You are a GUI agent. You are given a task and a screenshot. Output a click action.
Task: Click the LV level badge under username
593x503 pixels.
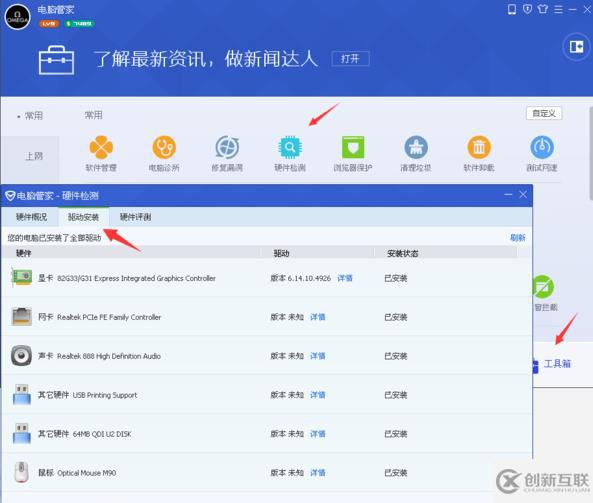pyautogui.click(x=48, y=23)
